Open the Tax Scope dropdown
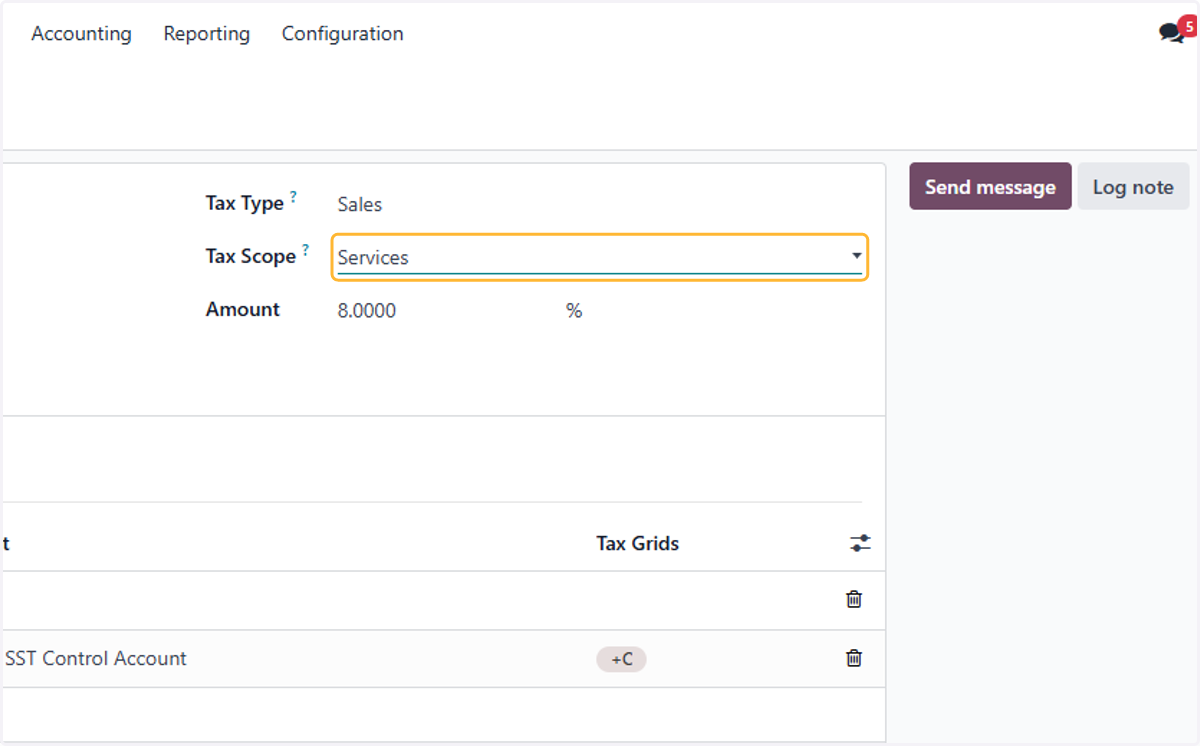 click(600, 257)
